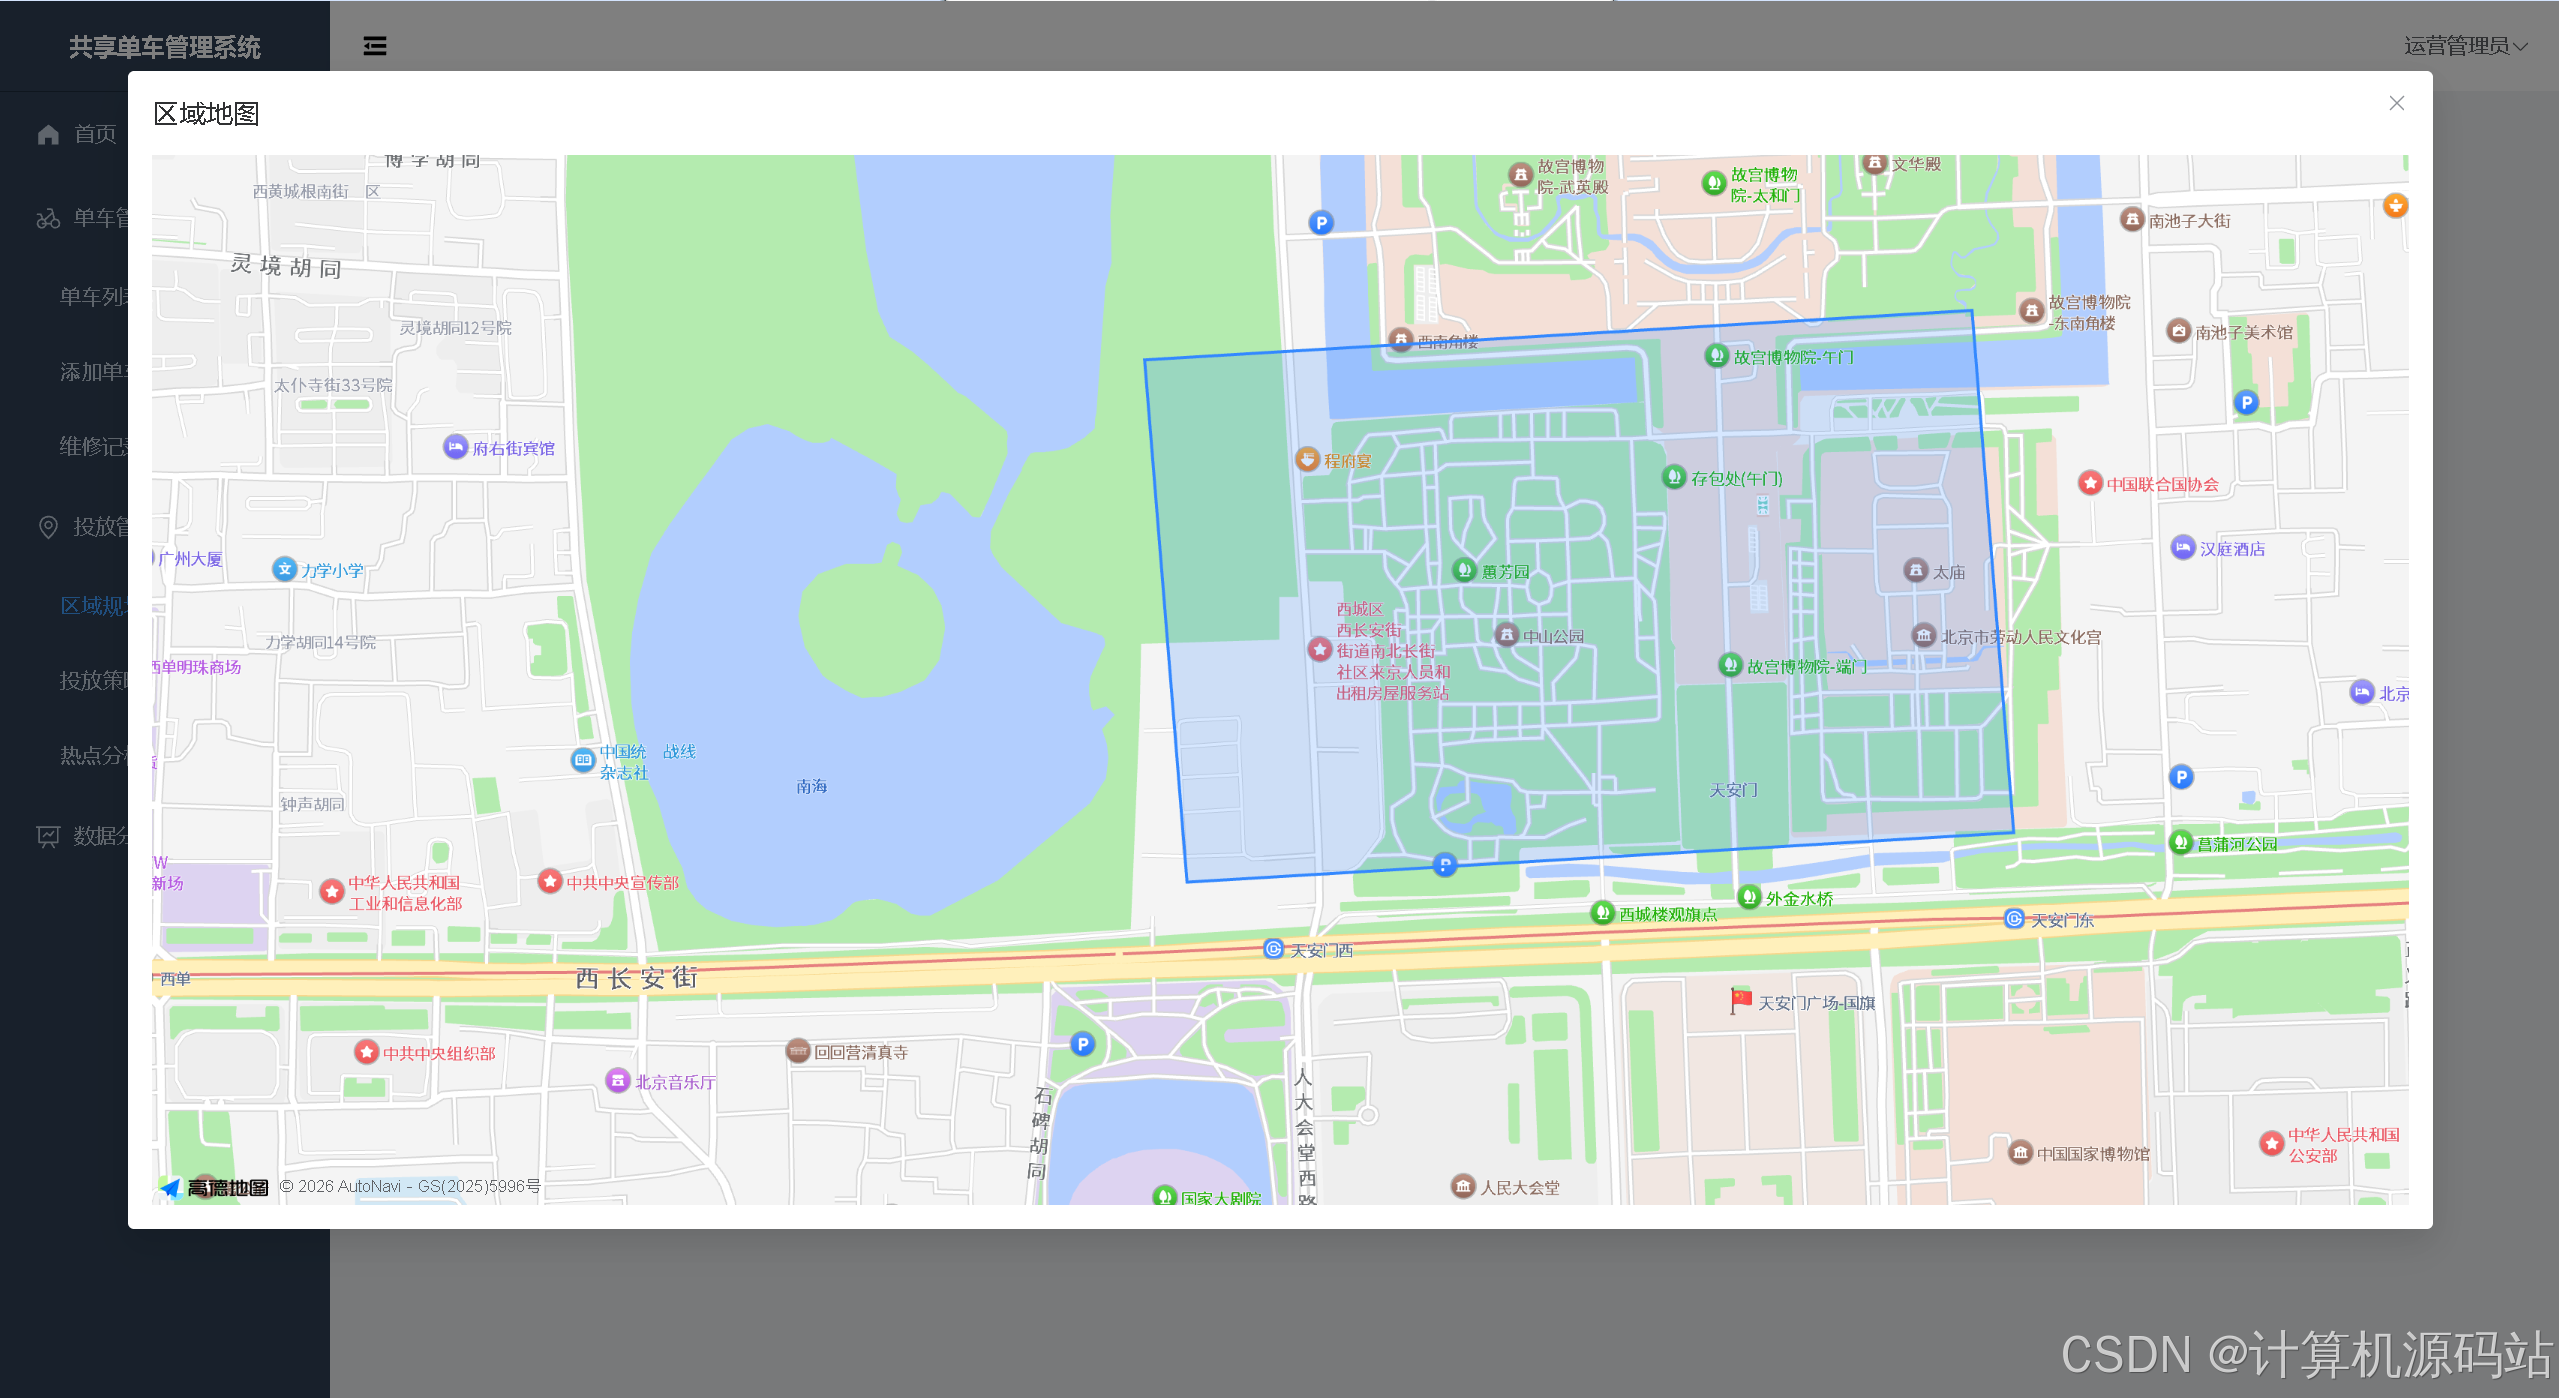Select the 首页 menu item

95,134
